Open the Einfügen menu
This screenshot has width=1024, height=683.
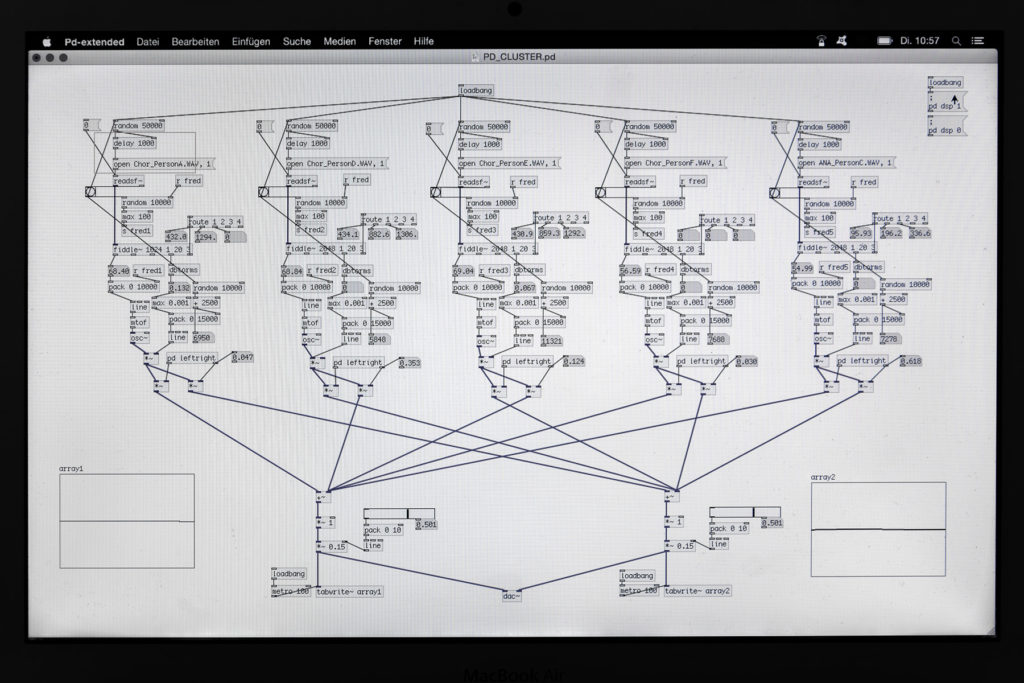251,41
